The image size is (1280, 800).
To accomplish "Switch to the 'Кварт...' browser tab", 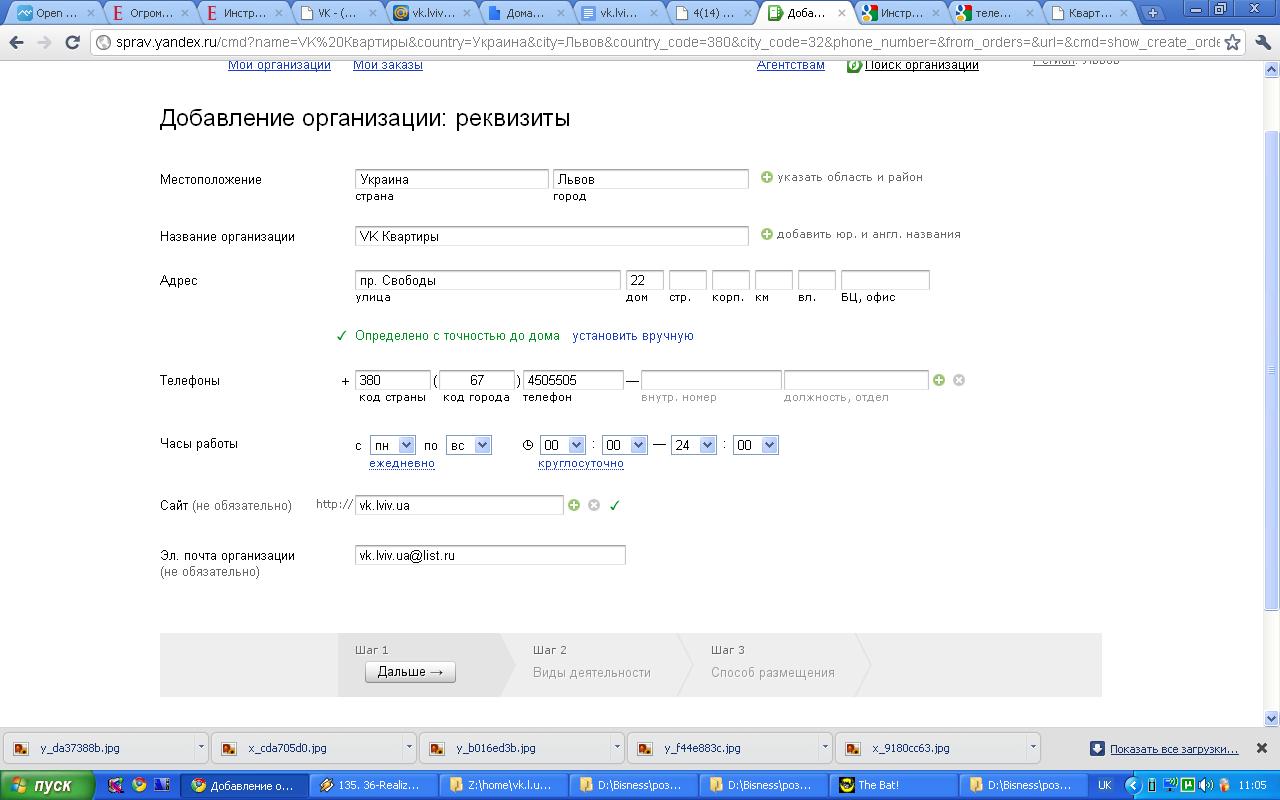I will point(1087,13).
